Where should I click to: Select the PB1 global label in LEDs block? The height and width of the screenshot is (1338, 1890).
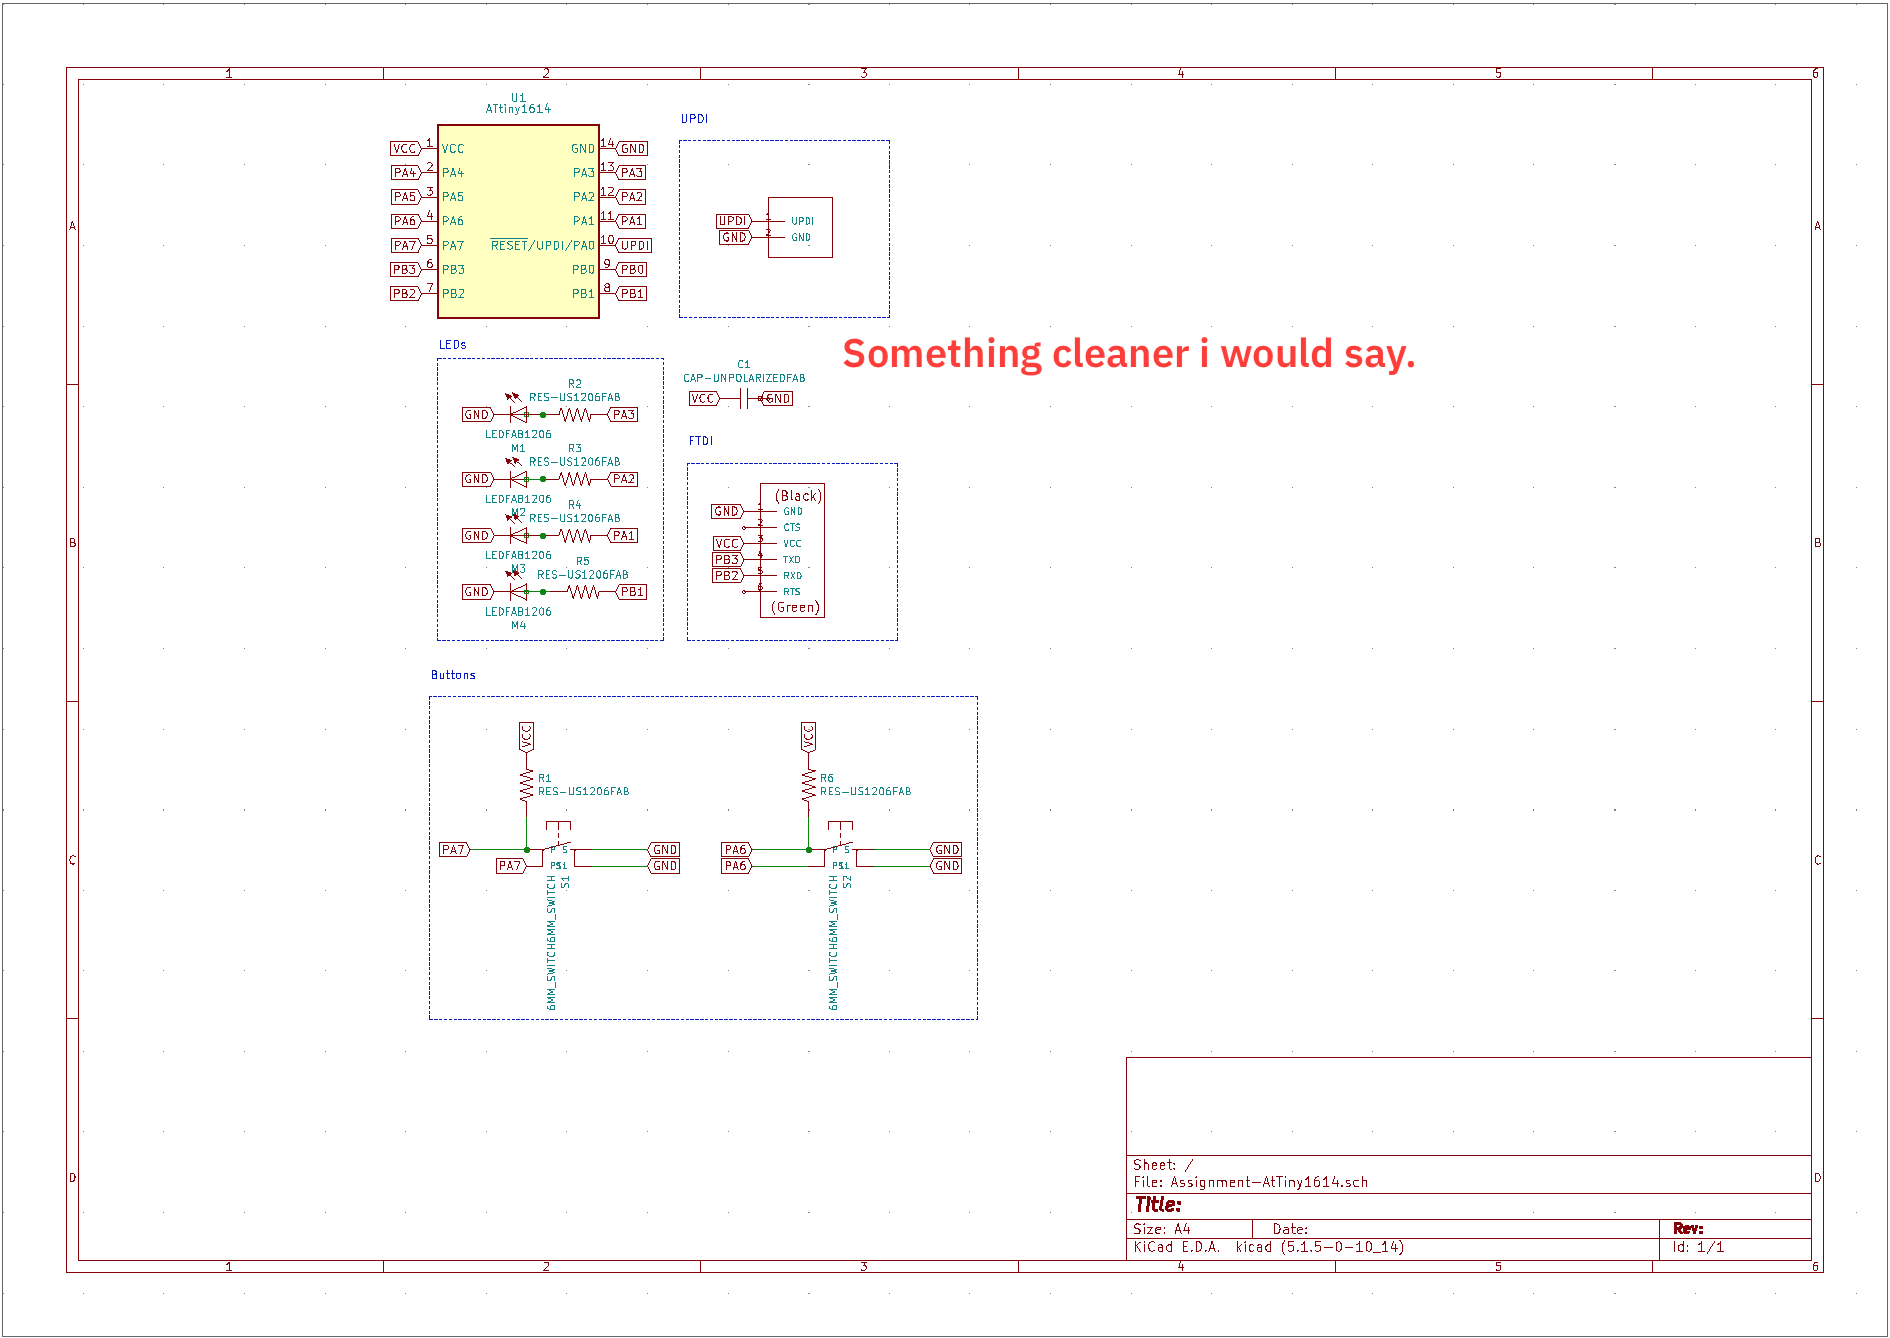[x=631, y=592]
